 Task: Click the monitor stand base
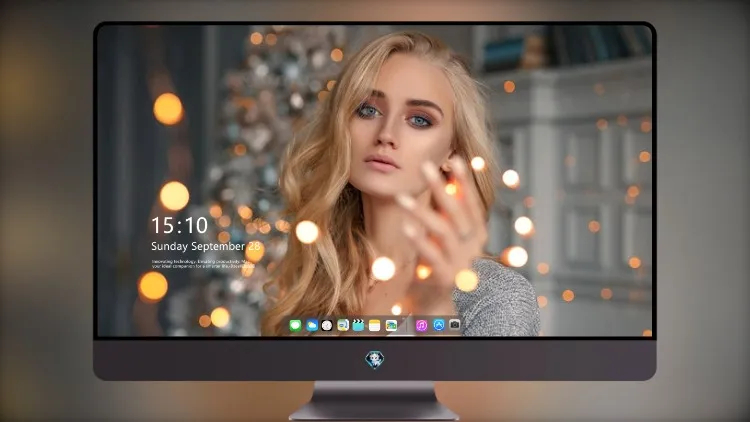374,411
